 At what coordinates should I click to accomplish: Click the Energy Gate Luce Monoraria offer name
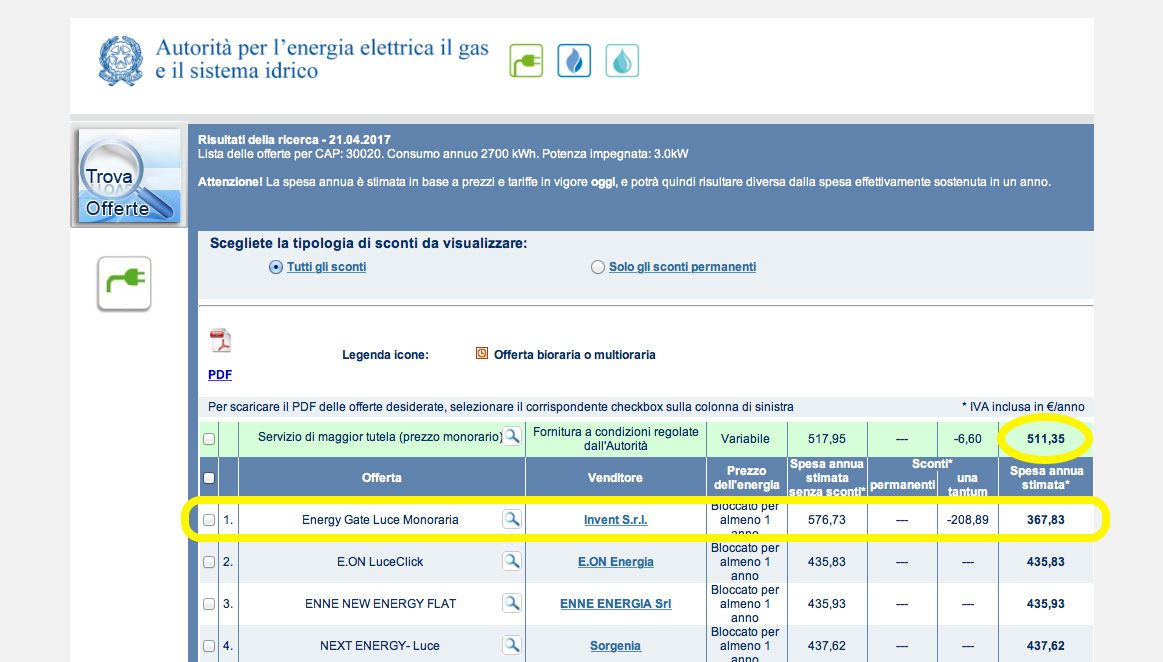(x=380, y=520)
